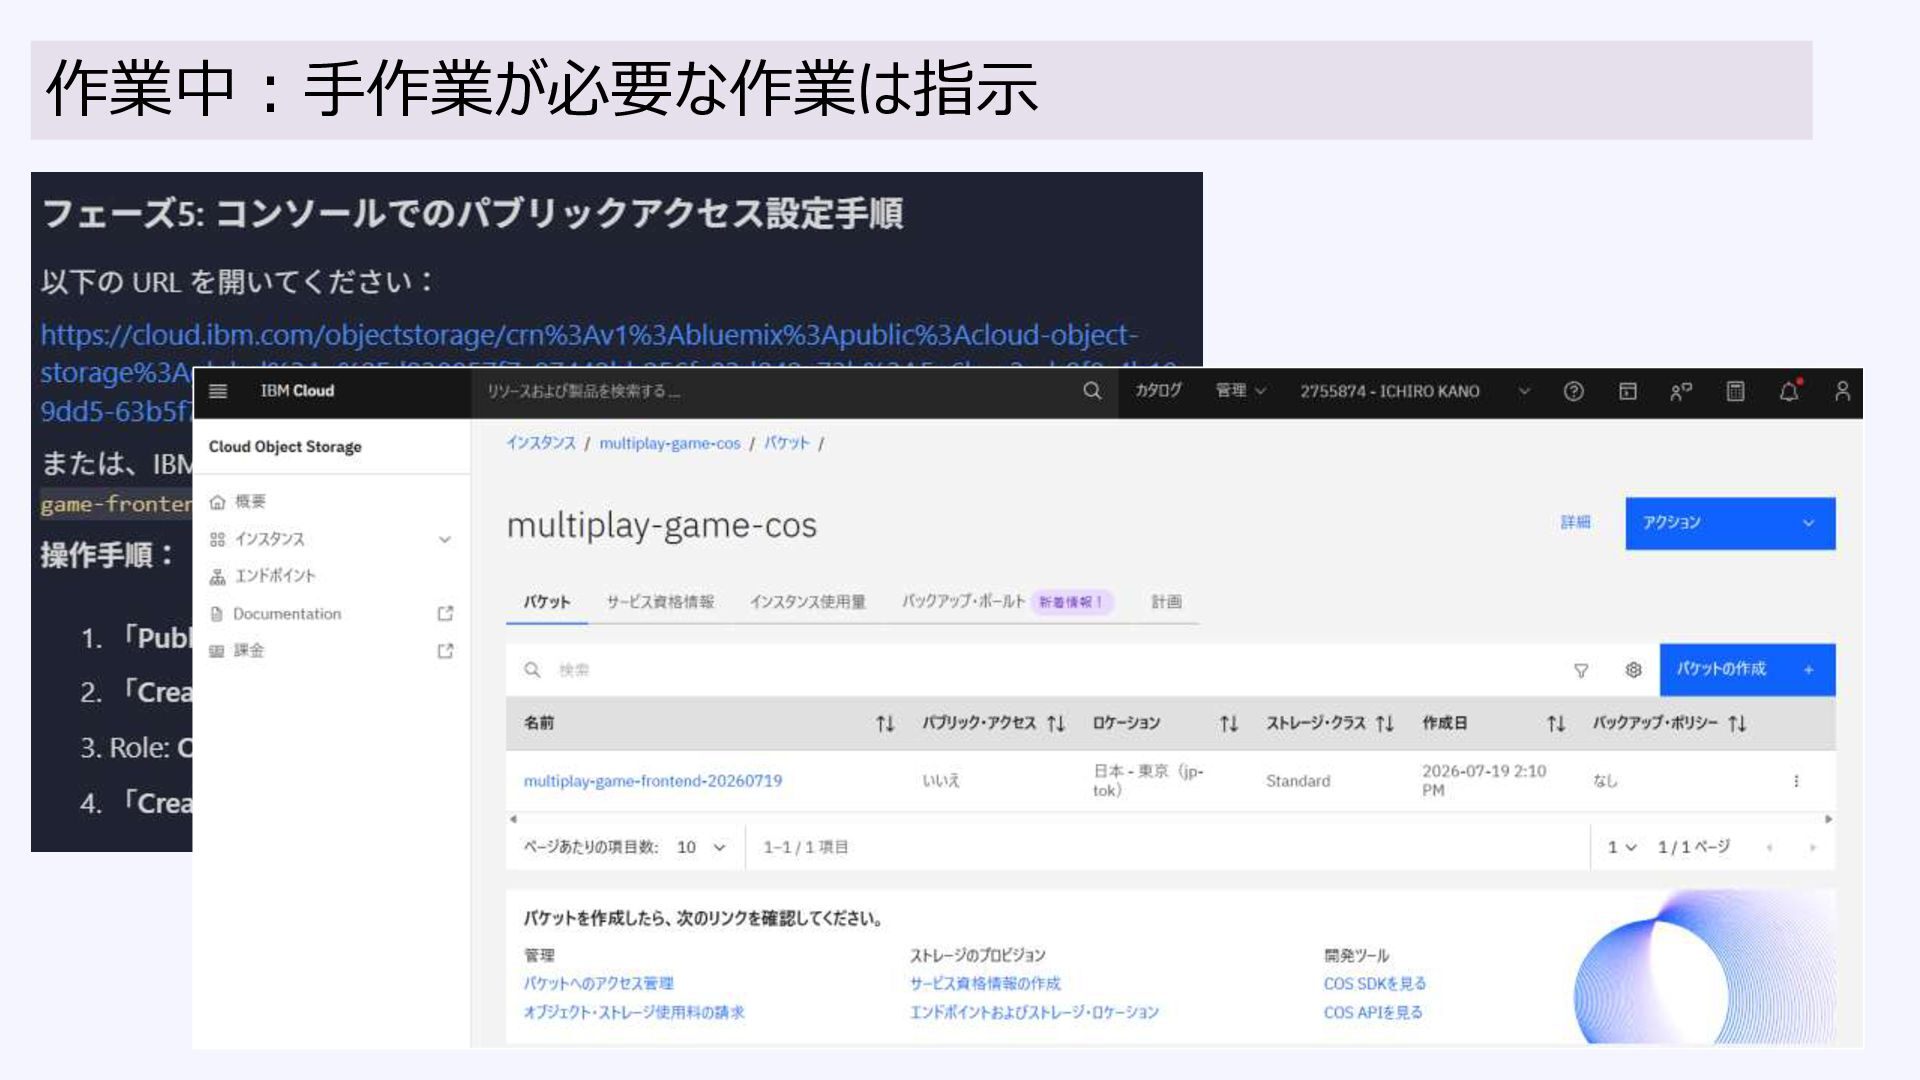This screenshot has width=1920, height=1080.
Task: Sort the table by 名前 column arrows
Action: click(885, 723)
